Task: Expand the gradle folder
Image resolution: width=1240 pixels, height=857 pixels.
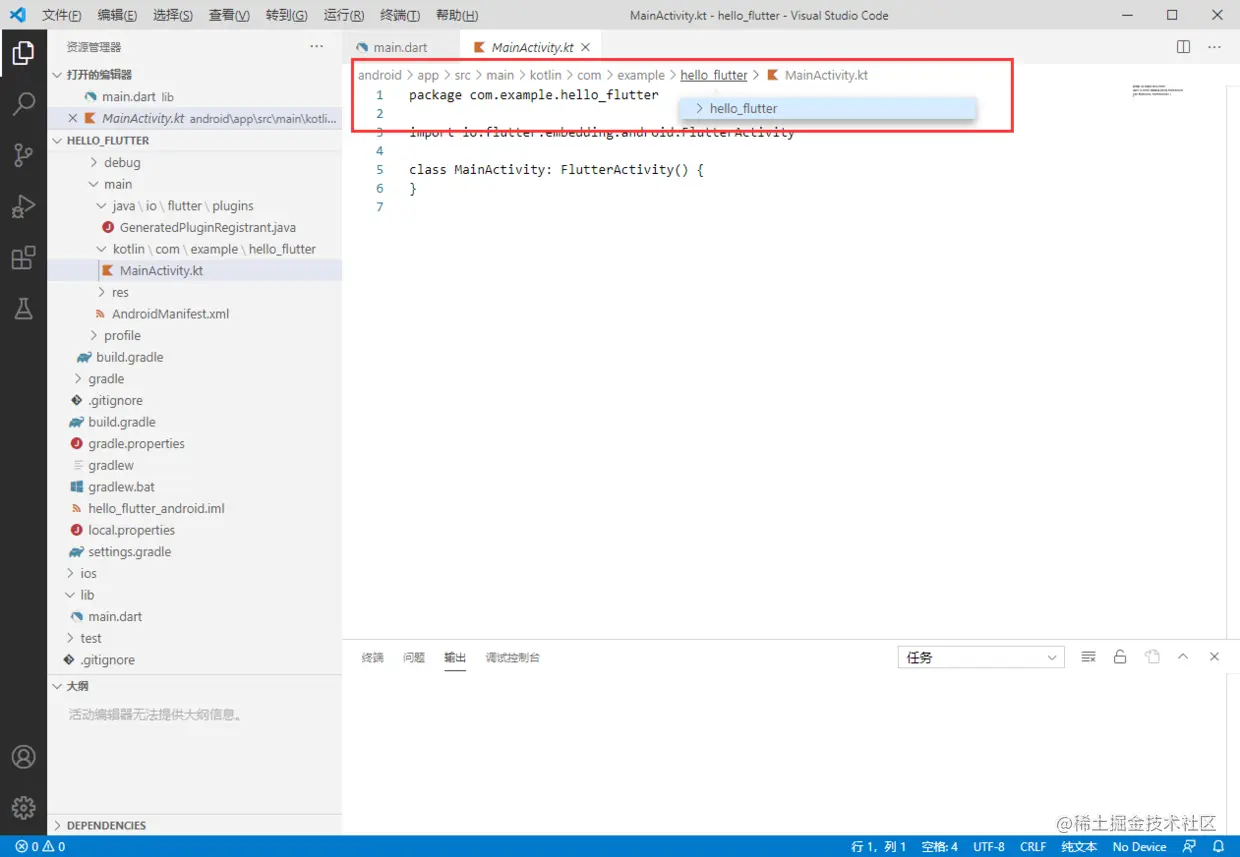Action: coord(106,379)
